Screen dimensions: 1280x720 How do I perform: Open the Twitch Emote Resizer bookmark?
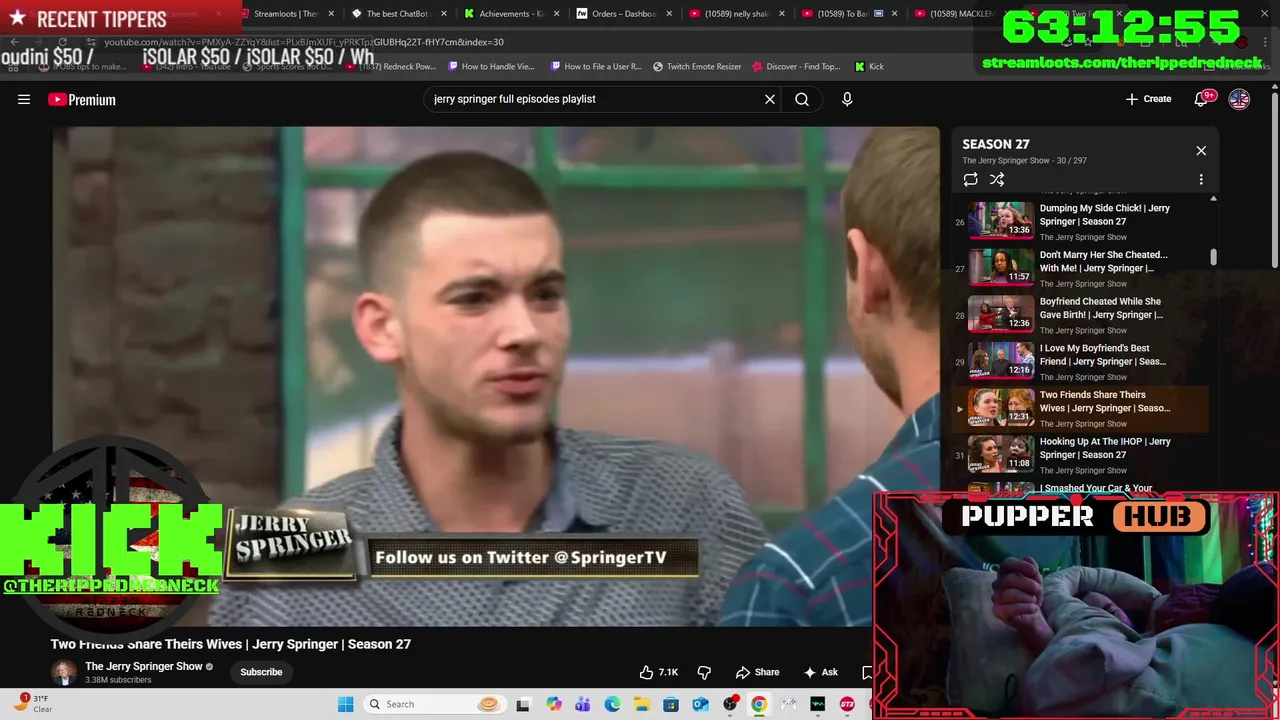[x=697, y=66]
